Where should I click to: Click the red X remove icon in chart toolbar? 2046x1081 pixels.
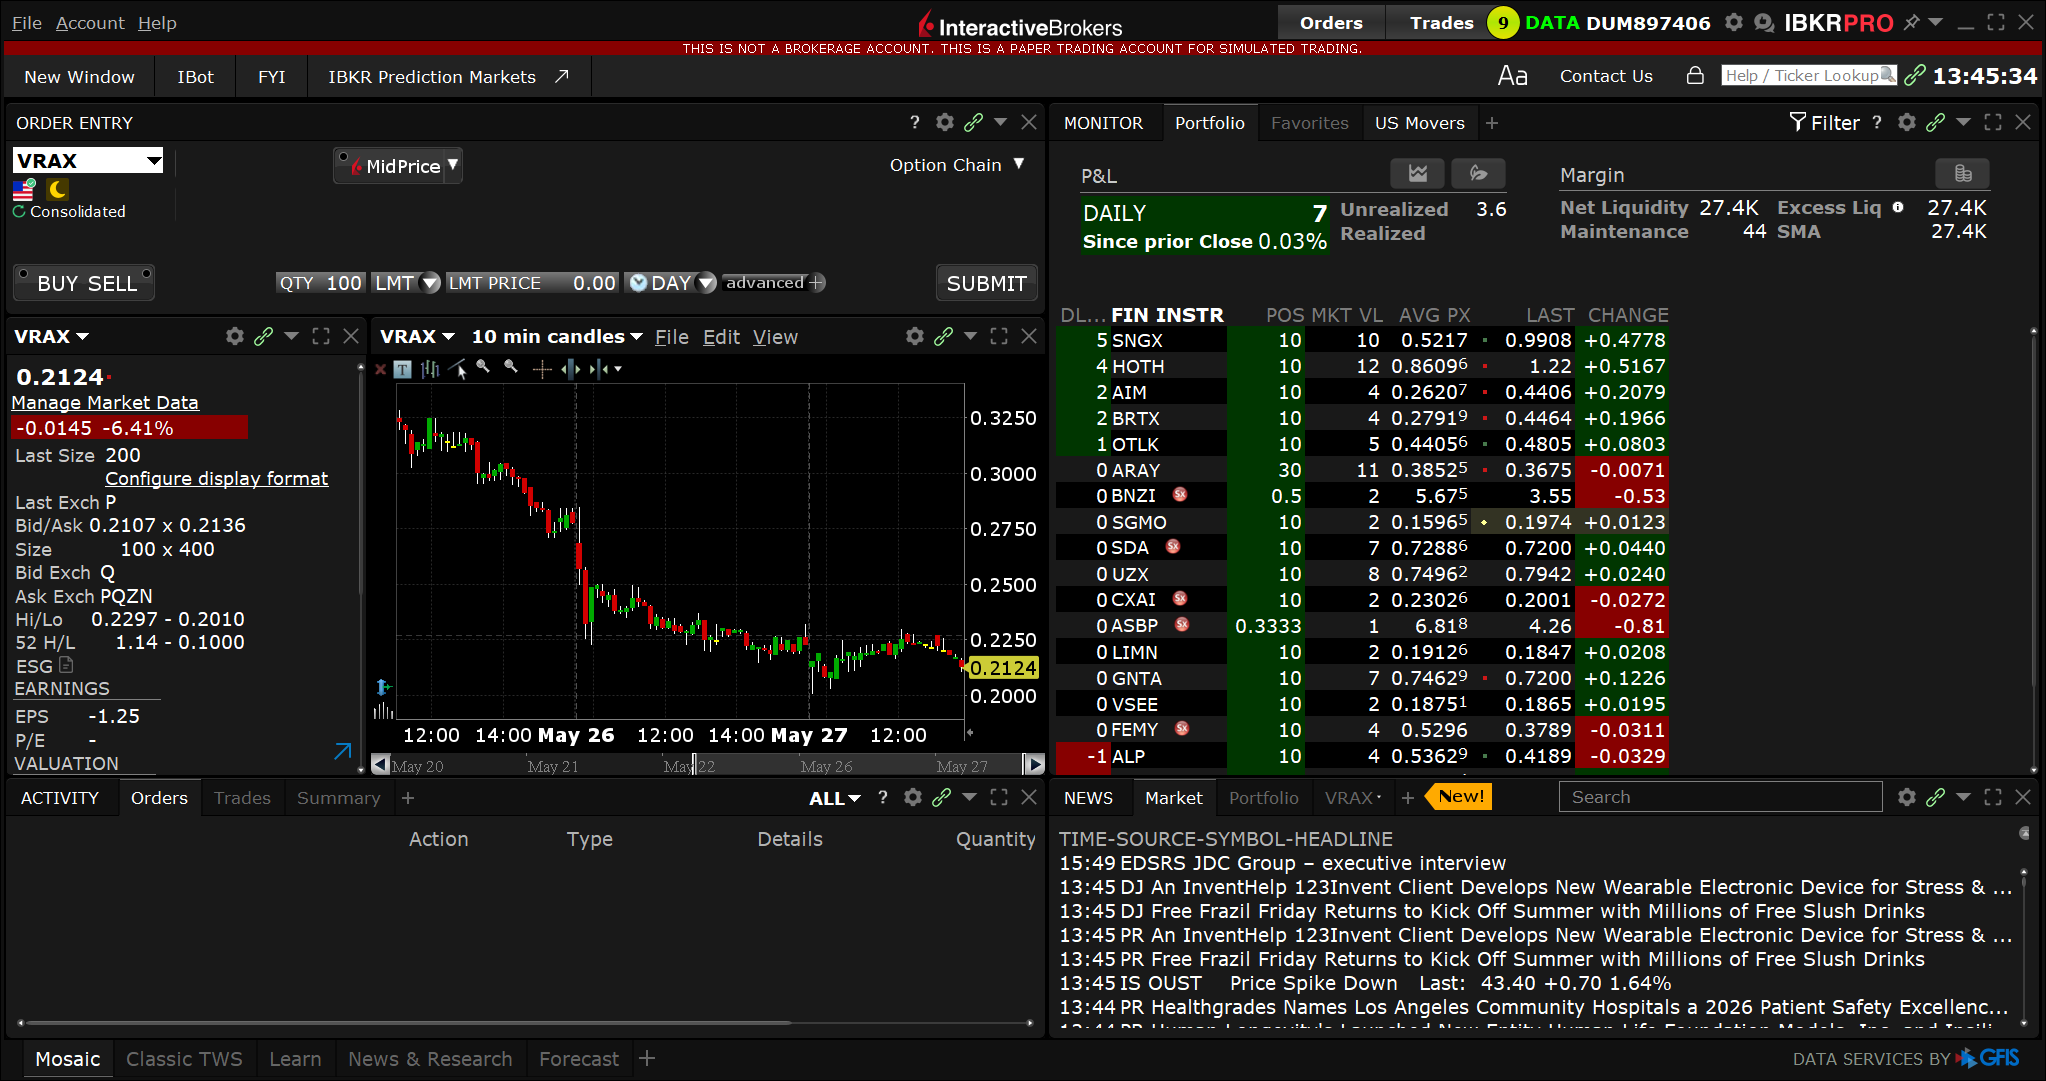point(380,369)
